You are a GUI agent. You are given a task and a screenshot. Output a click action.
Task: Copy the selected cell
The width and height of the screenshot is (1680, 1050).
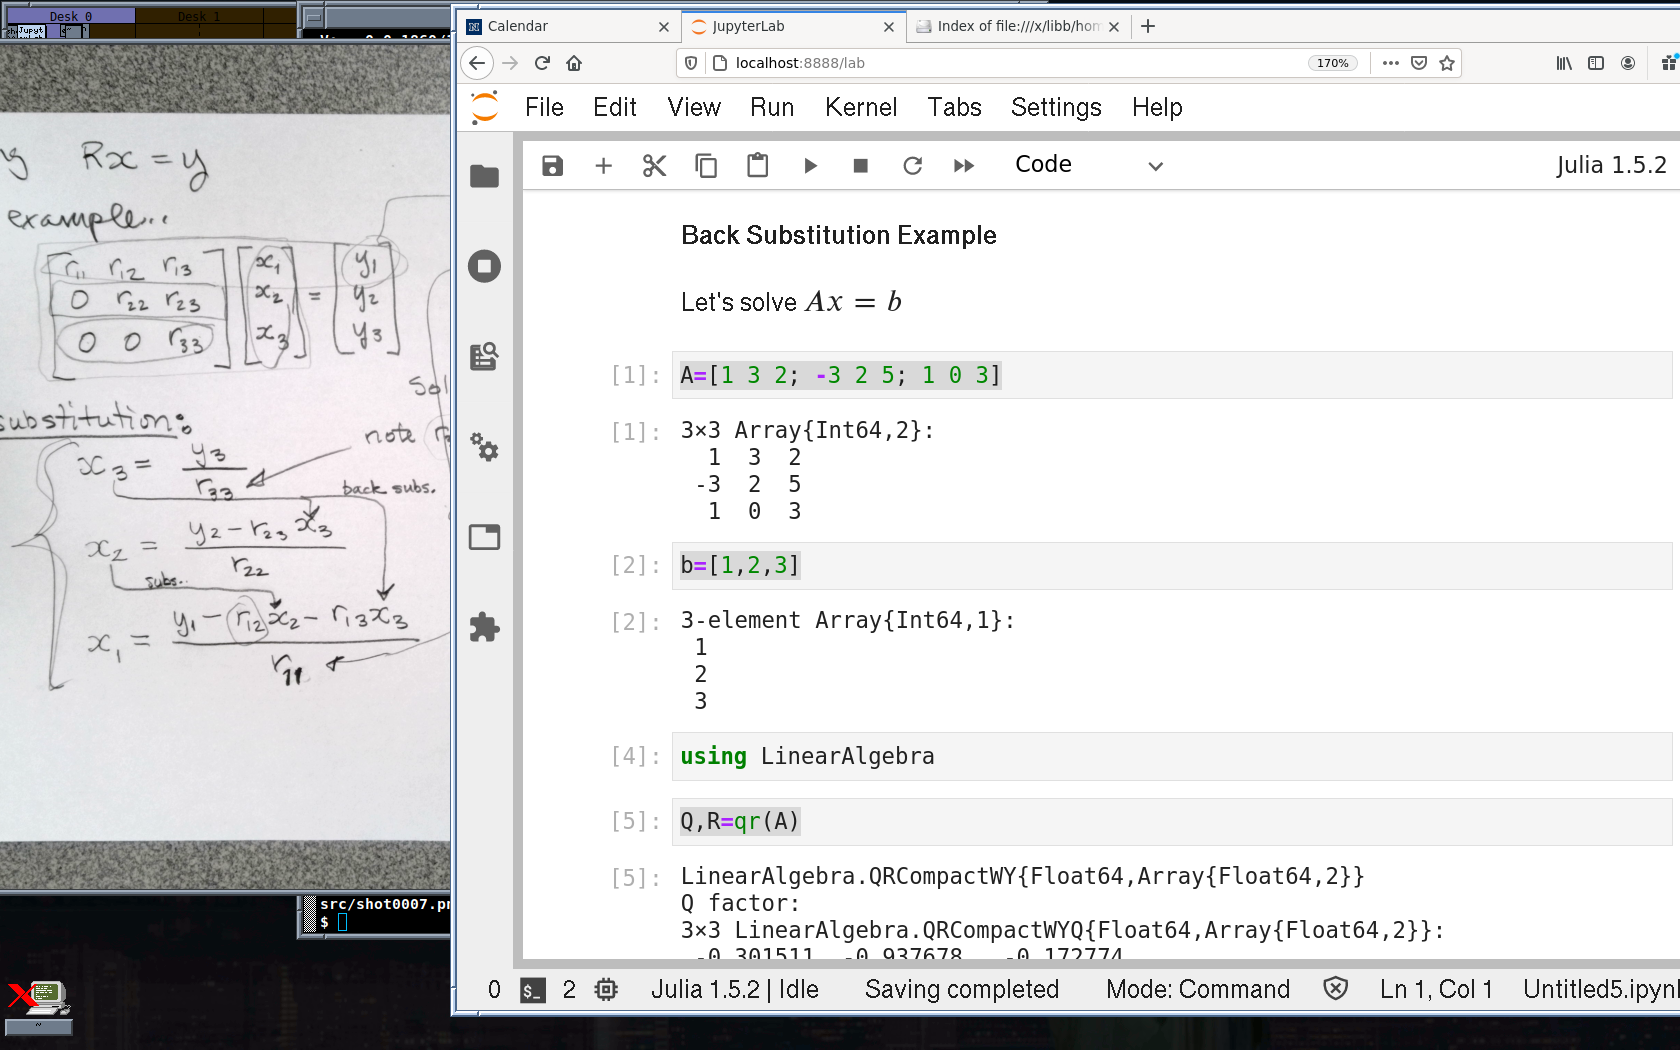(706, 166)
